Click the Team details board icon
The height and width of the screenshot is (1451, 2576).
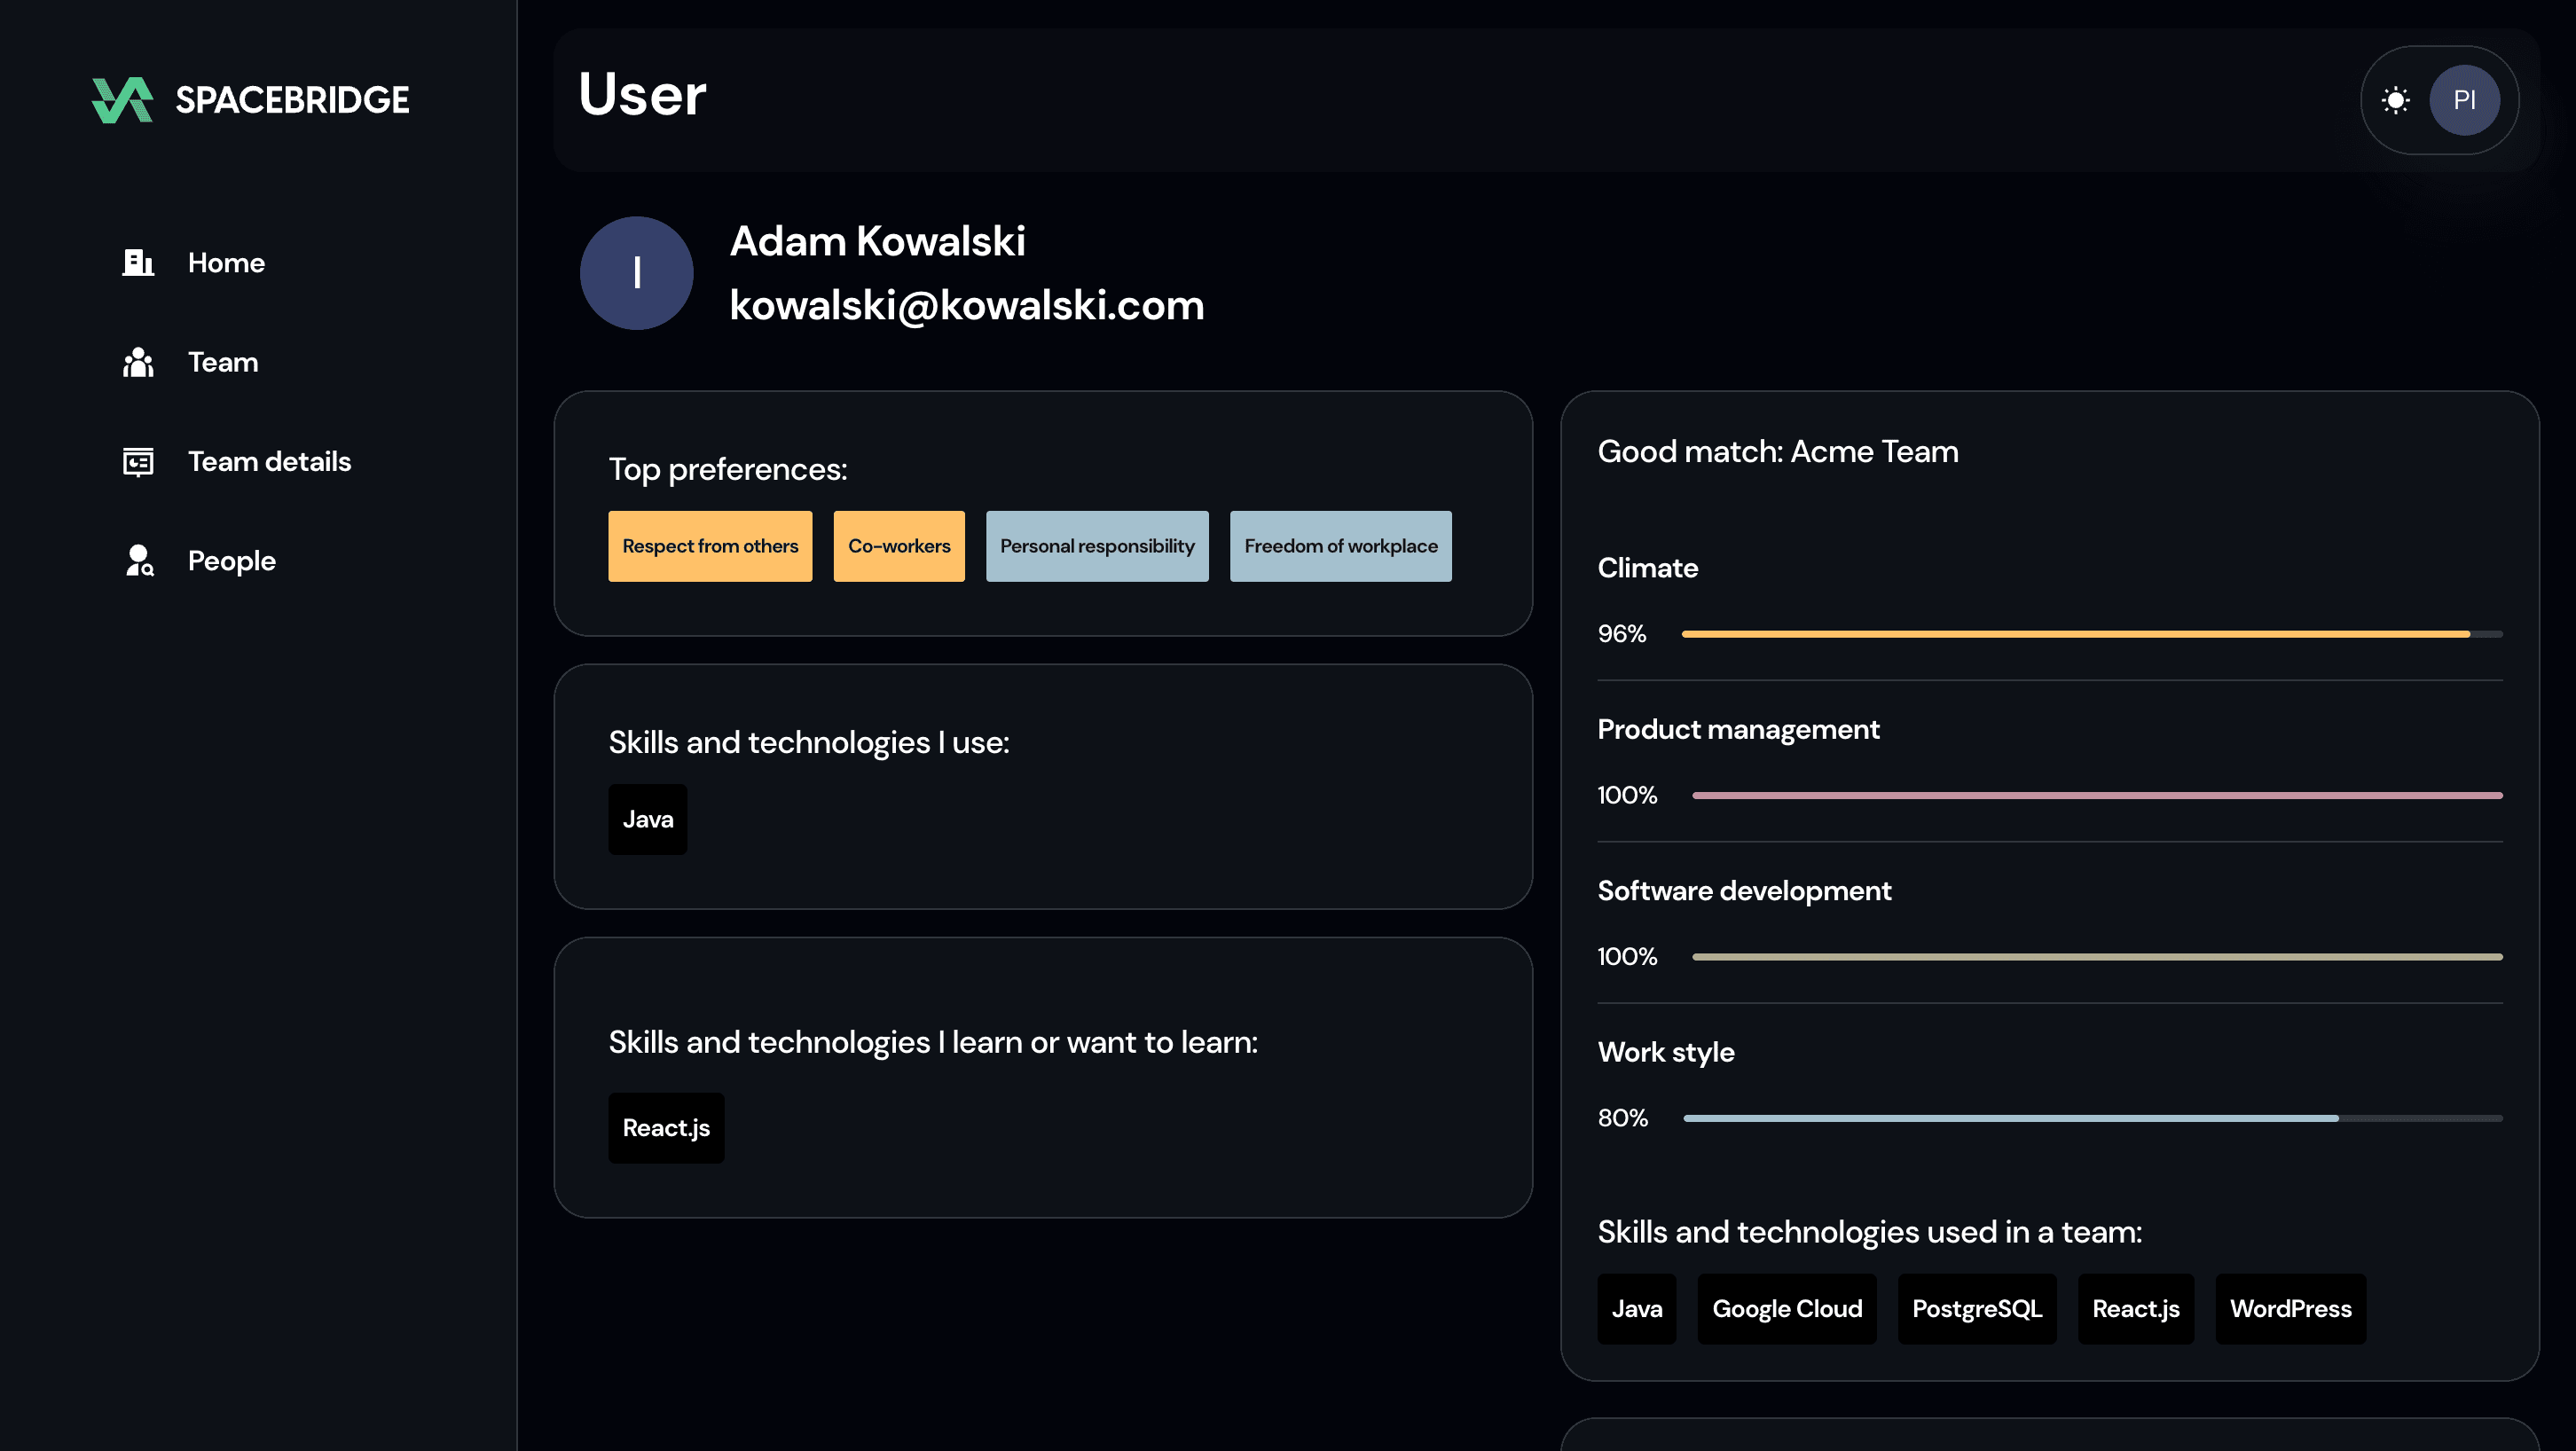tap(138, 462)
